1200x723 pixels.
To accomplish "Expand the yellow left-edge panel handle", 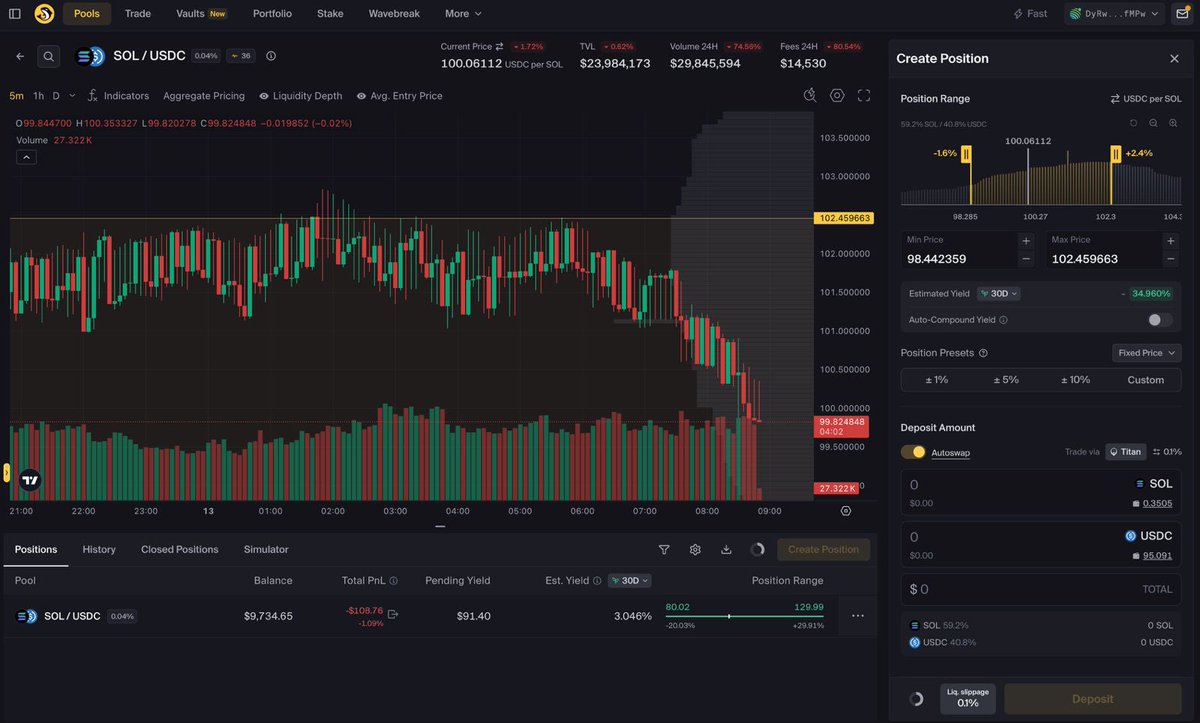I will pyautogui.click(x=6, y=473).
